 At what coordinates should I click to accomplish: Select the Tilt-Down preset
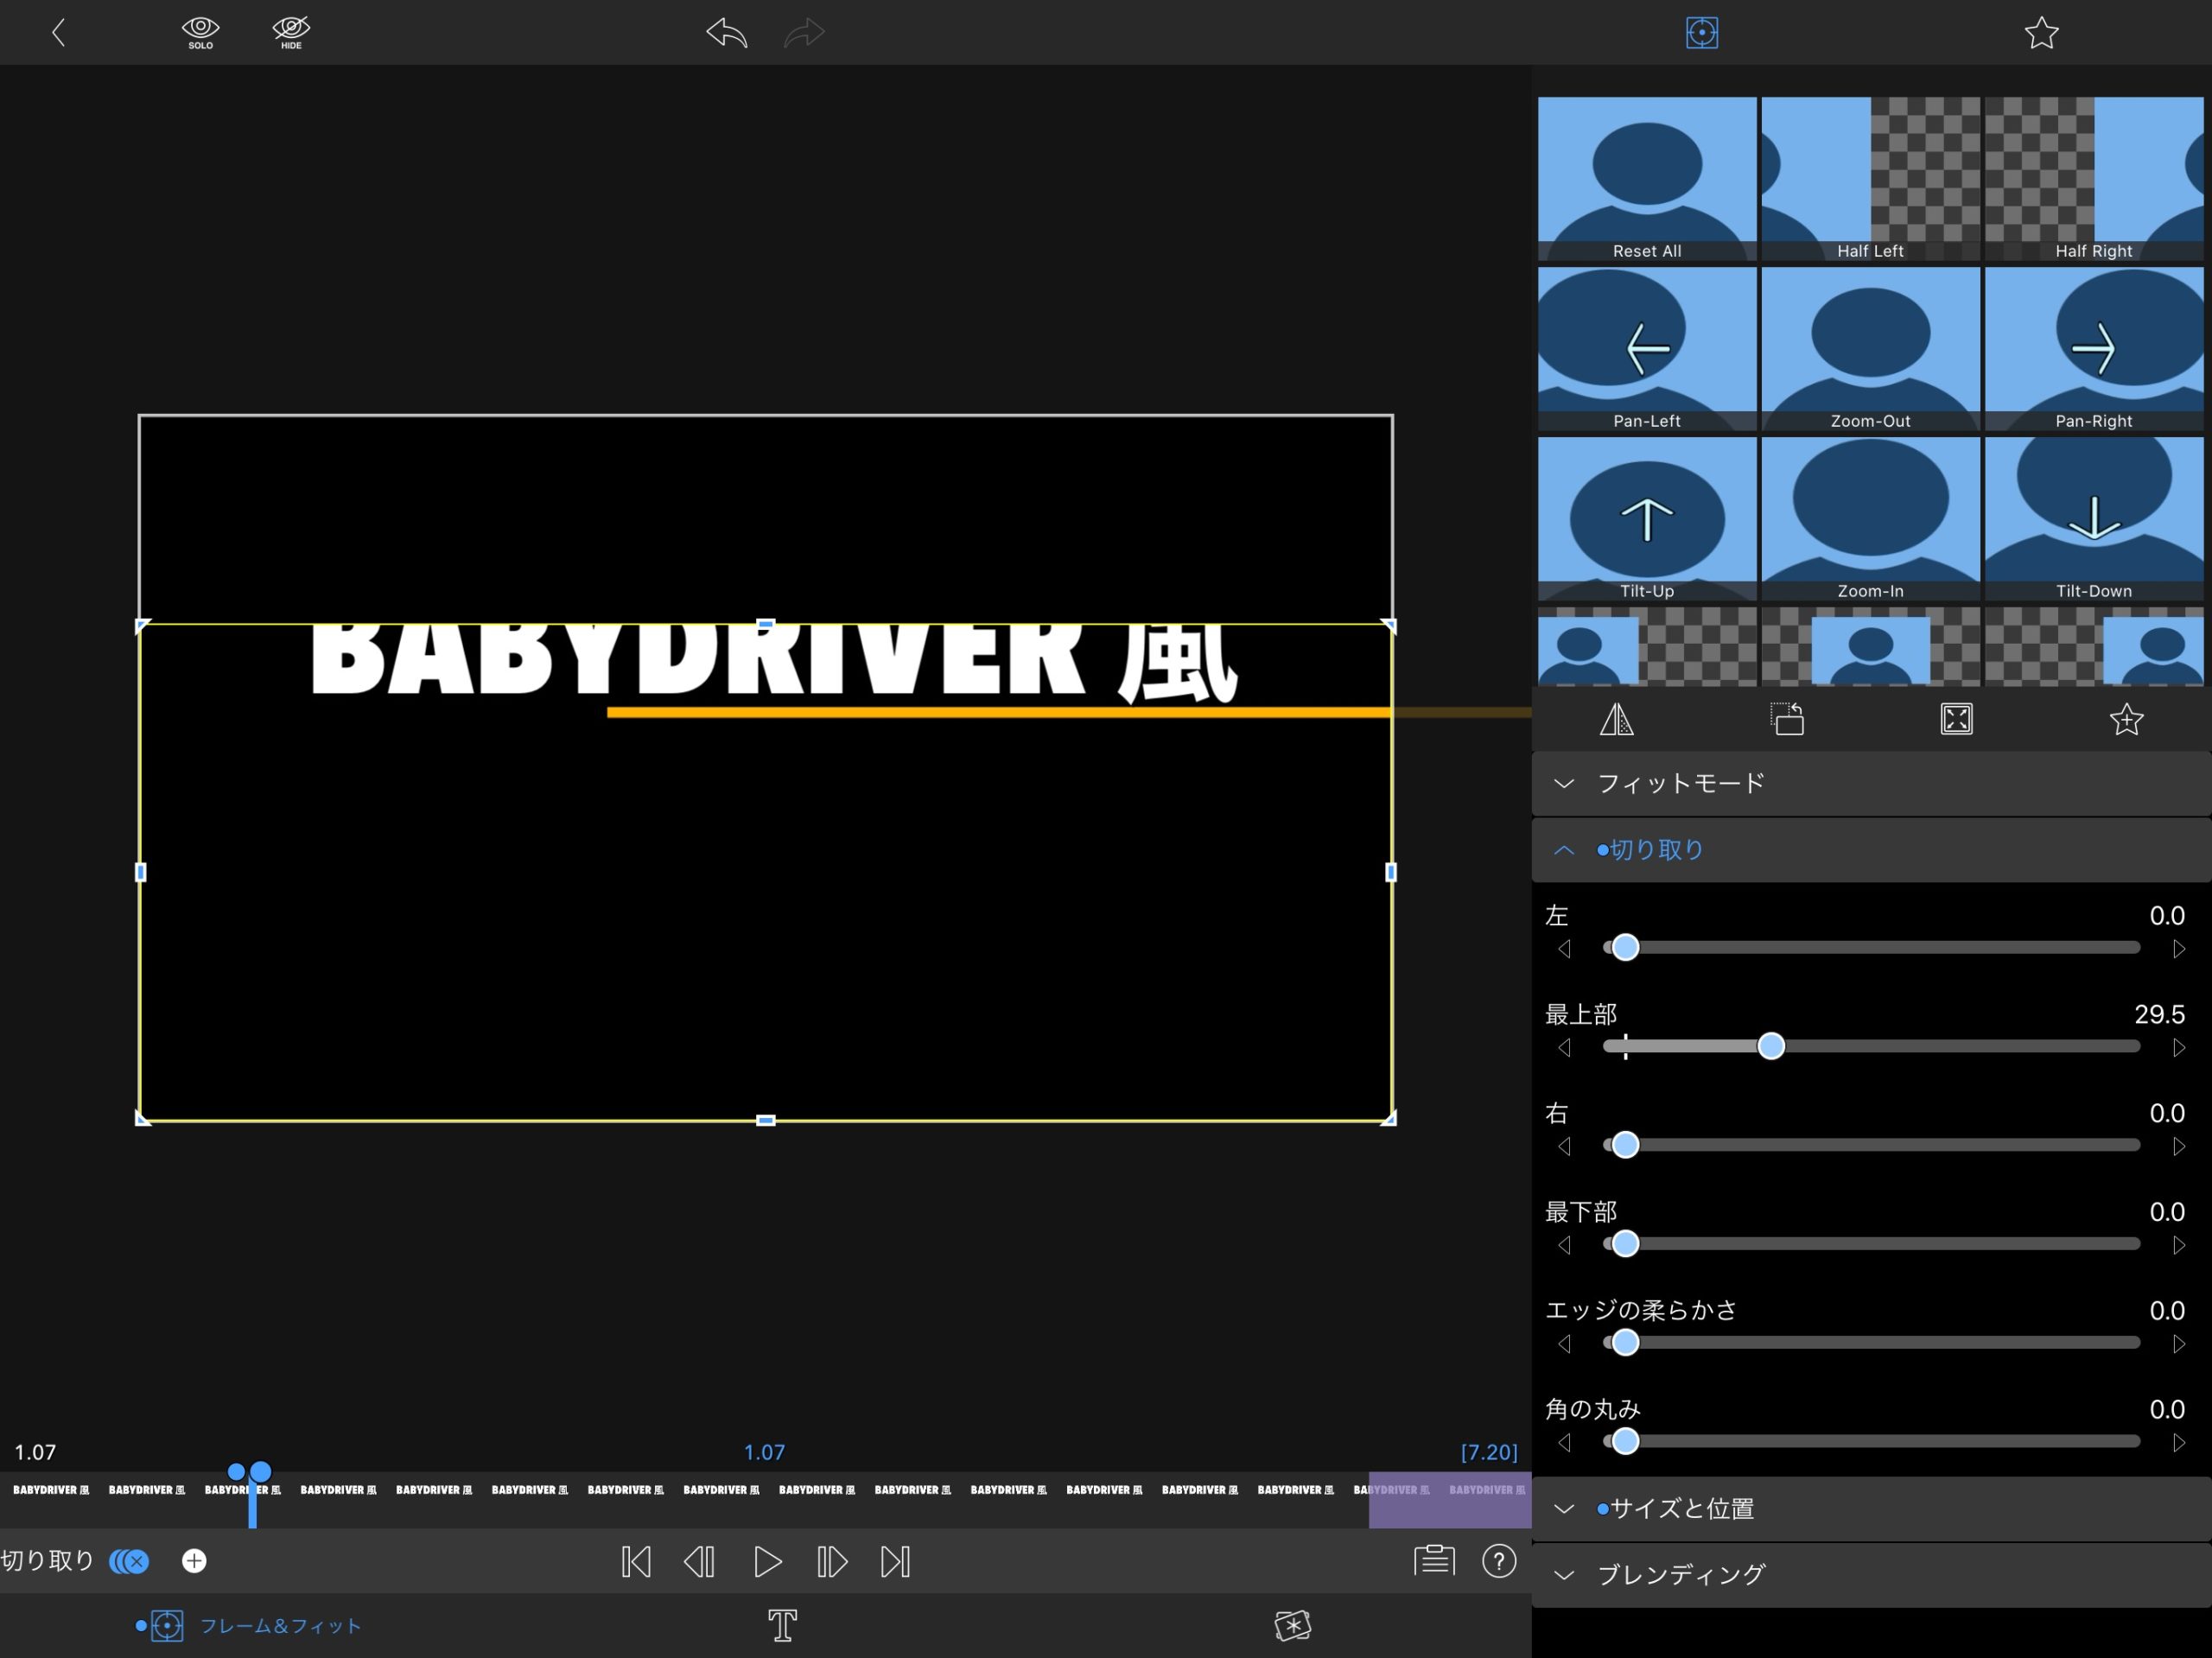click(2094, 519)
